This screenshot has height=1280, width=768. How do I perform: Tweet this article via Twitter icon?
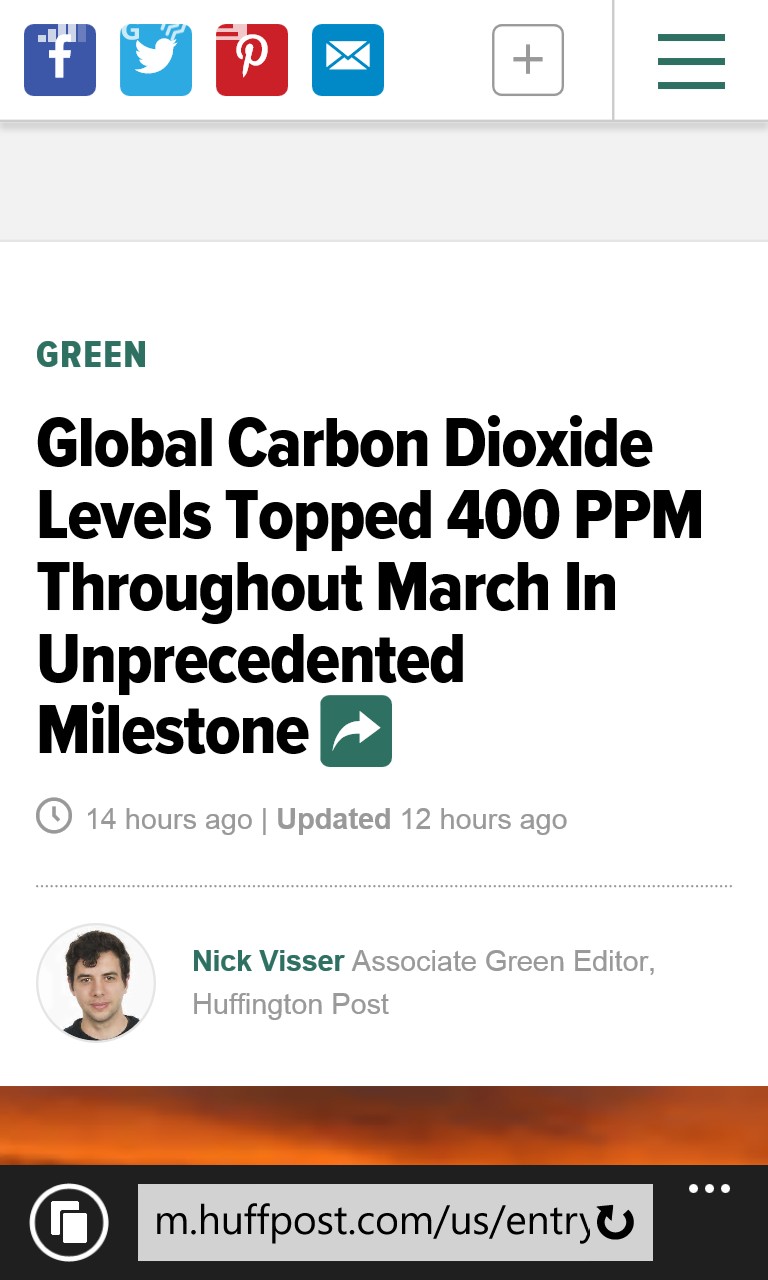156,60
